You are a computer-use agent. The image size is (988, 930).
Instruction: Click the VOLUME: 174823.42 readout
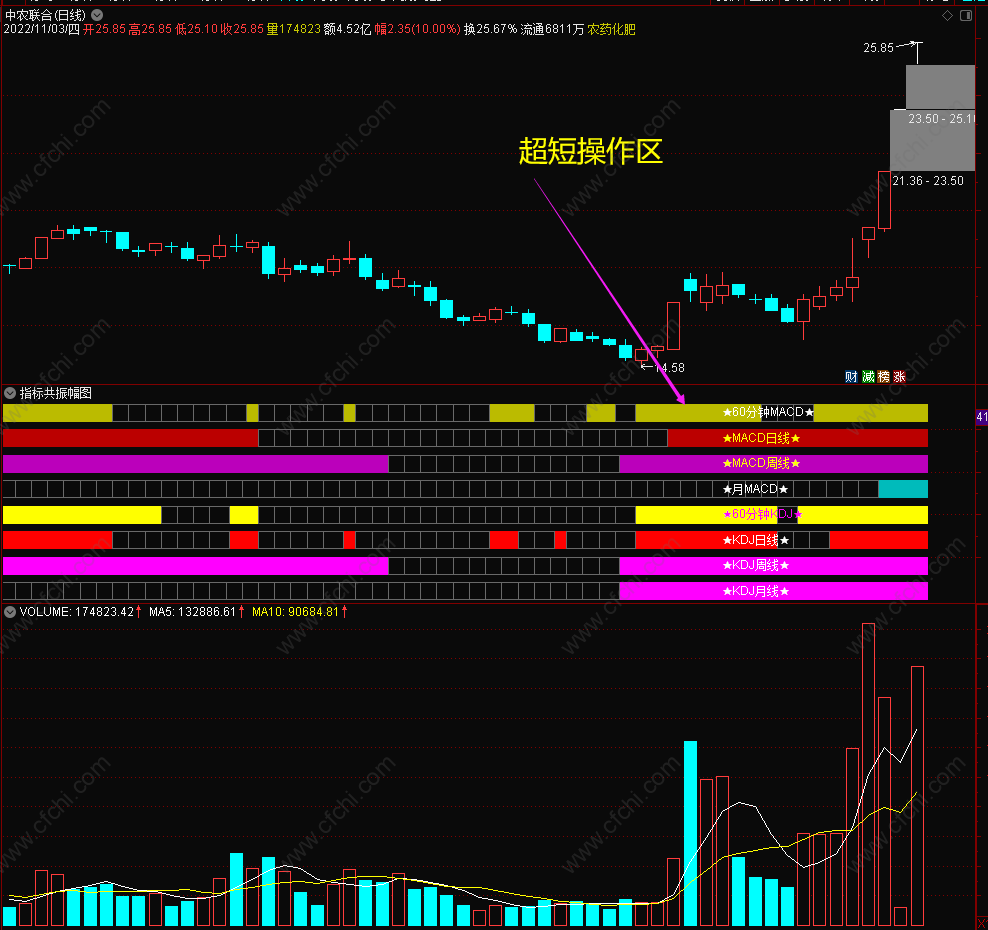click(77, 612)
